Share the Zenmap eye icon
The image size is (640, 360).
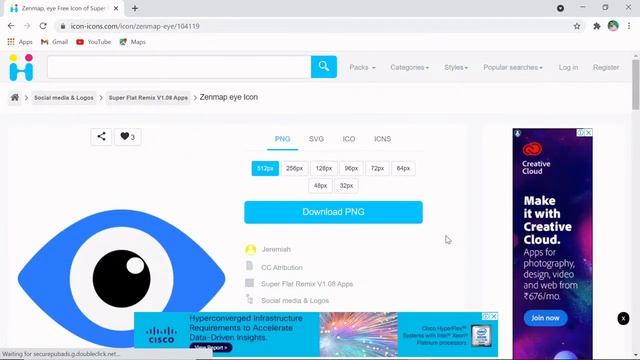pyautogui.click(x=101, y=136)
